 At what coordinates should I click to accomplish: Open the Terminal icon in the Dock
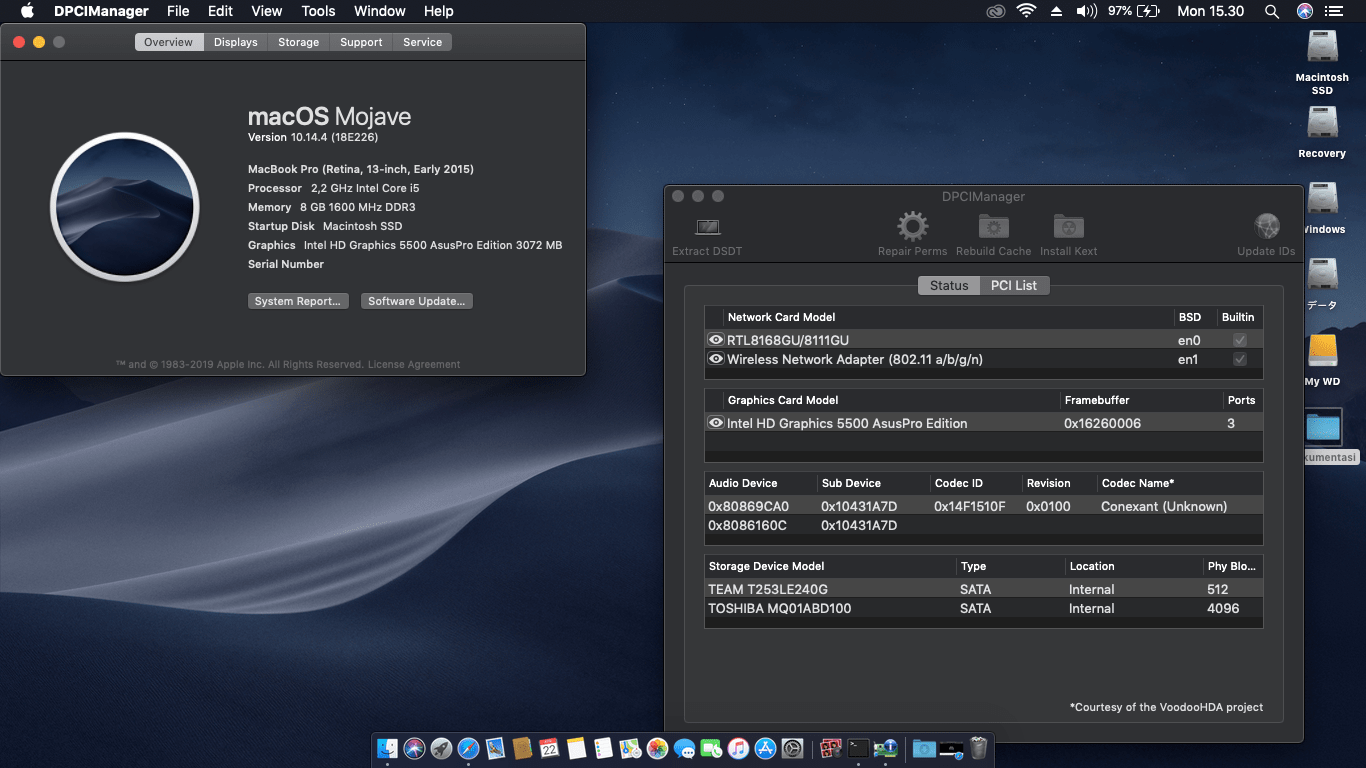tap(858, 749)
